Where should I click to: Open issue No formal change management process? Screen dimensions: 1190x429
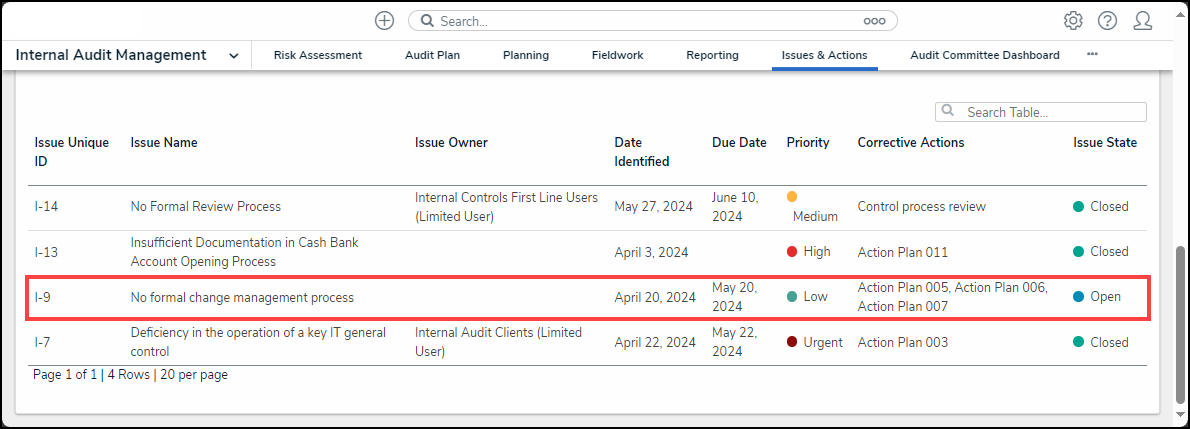(242, 297)
